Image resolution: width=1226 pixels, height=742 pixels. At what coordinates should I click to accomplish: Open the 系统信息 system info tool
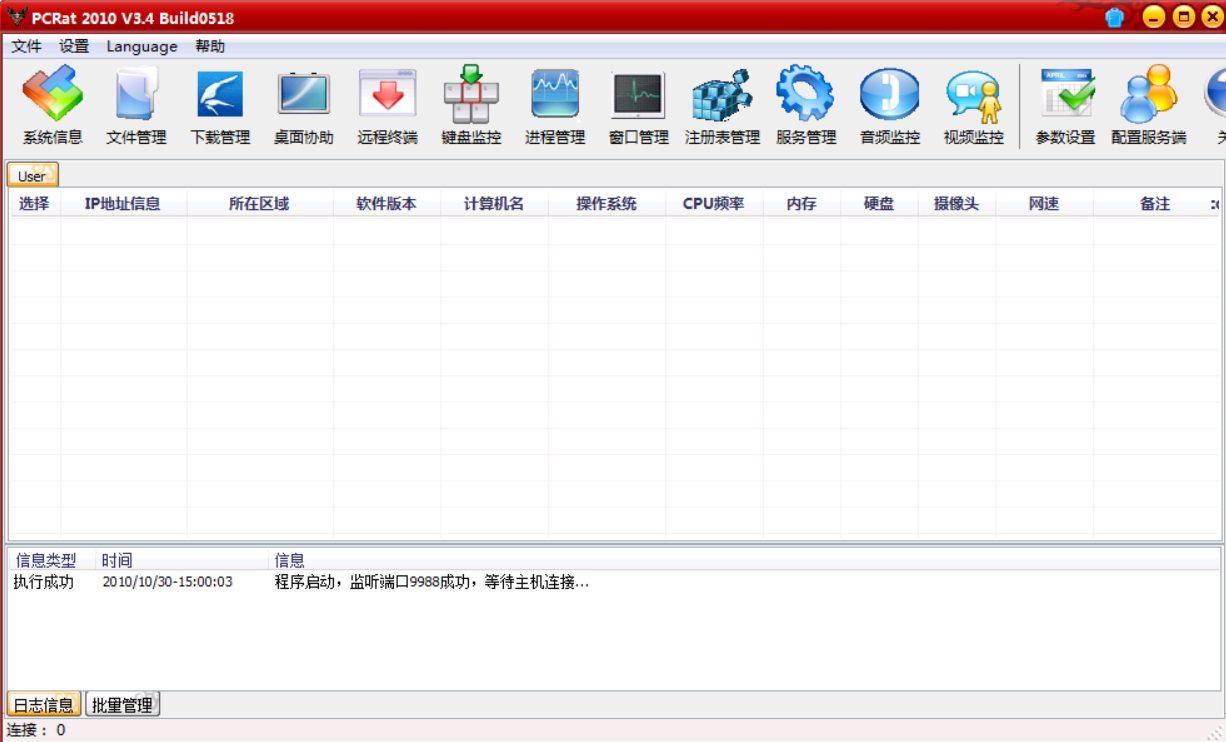click(x=53, y=105)
